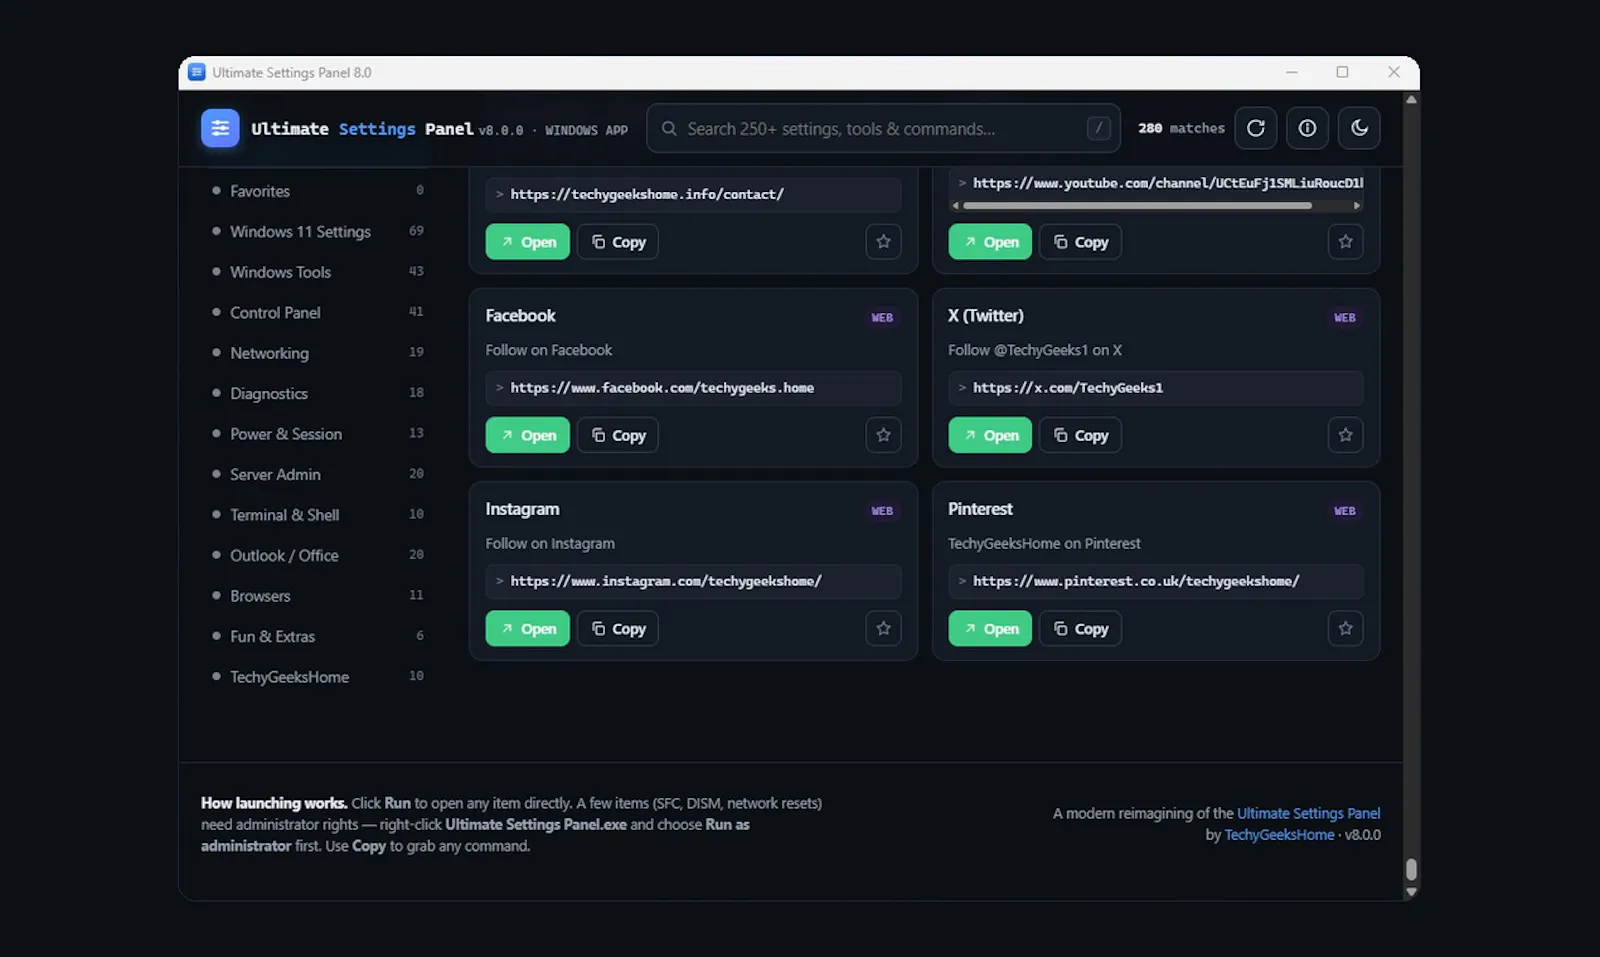The image size is (1600, 957).
Task: Open the Instagram card
Action: pos(527,629)
